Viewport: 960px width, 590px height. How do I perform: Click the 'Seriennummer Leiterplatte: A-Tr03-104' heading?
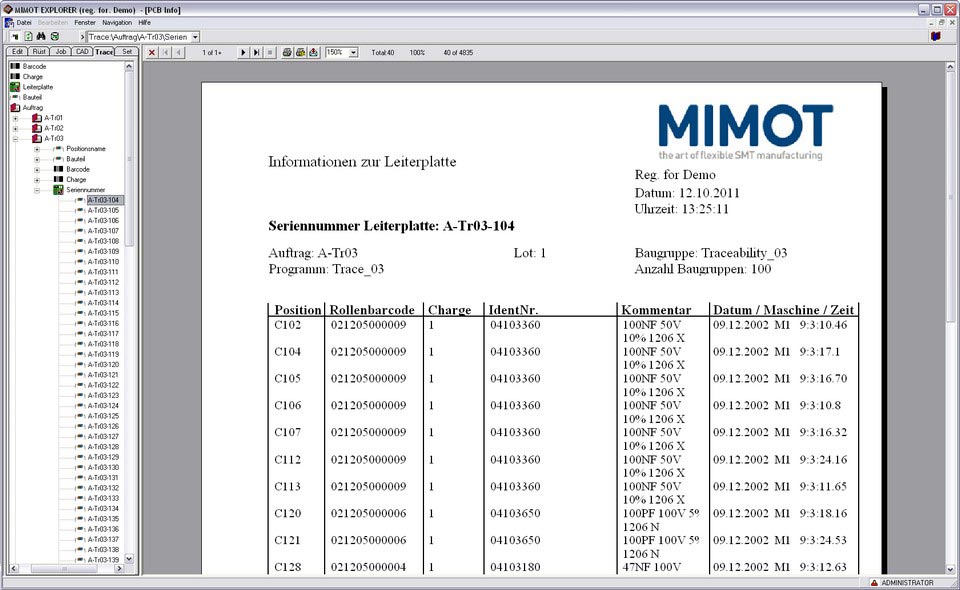point(391,226)
